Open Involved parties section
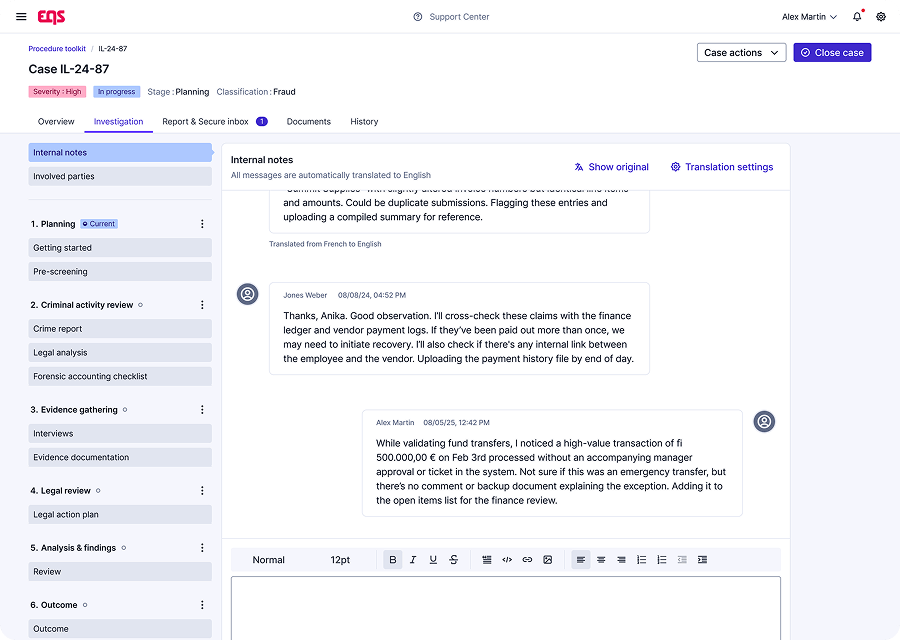 (120, 176)
